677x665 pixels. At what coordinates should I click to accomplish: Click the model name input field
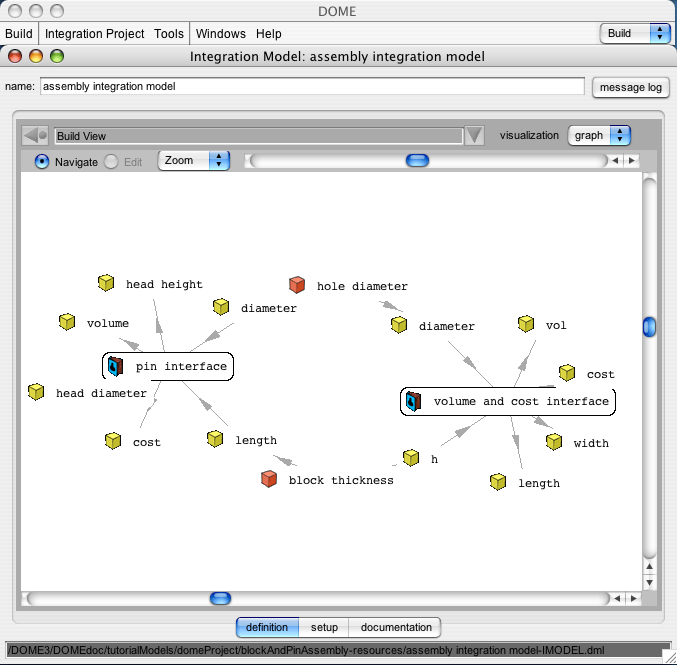[x=312, y=86]
